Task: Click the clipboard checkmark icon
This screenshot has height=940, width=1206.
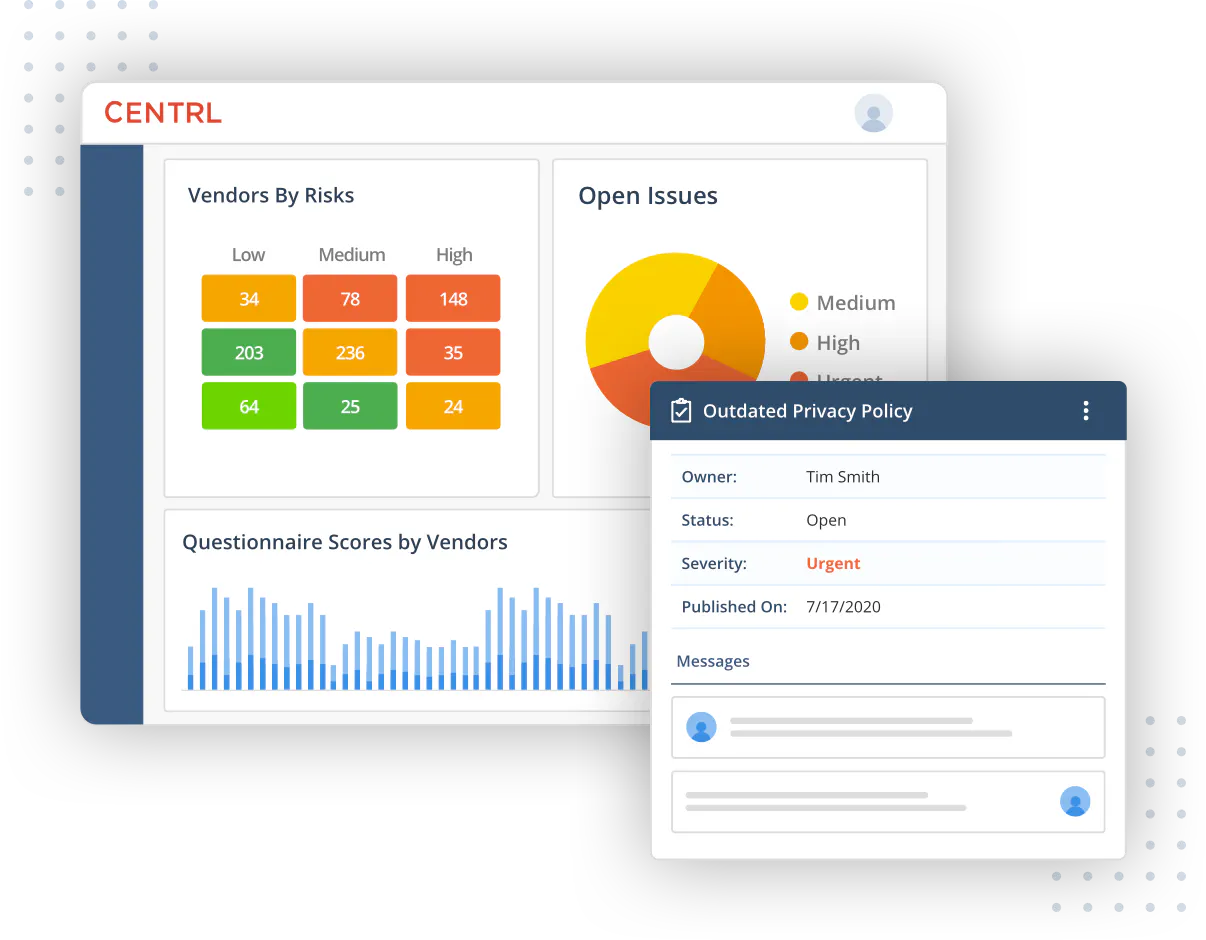Action: (681, 411)
